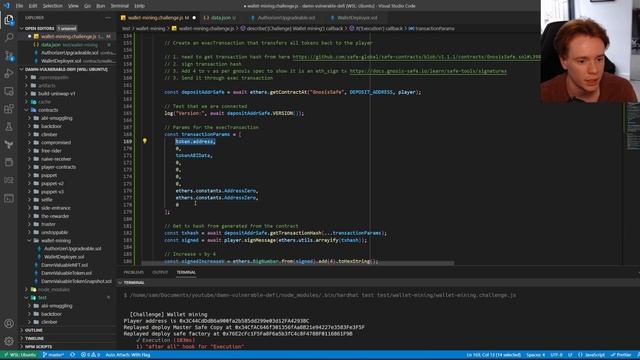Open the Run menu

click(100, 6)
